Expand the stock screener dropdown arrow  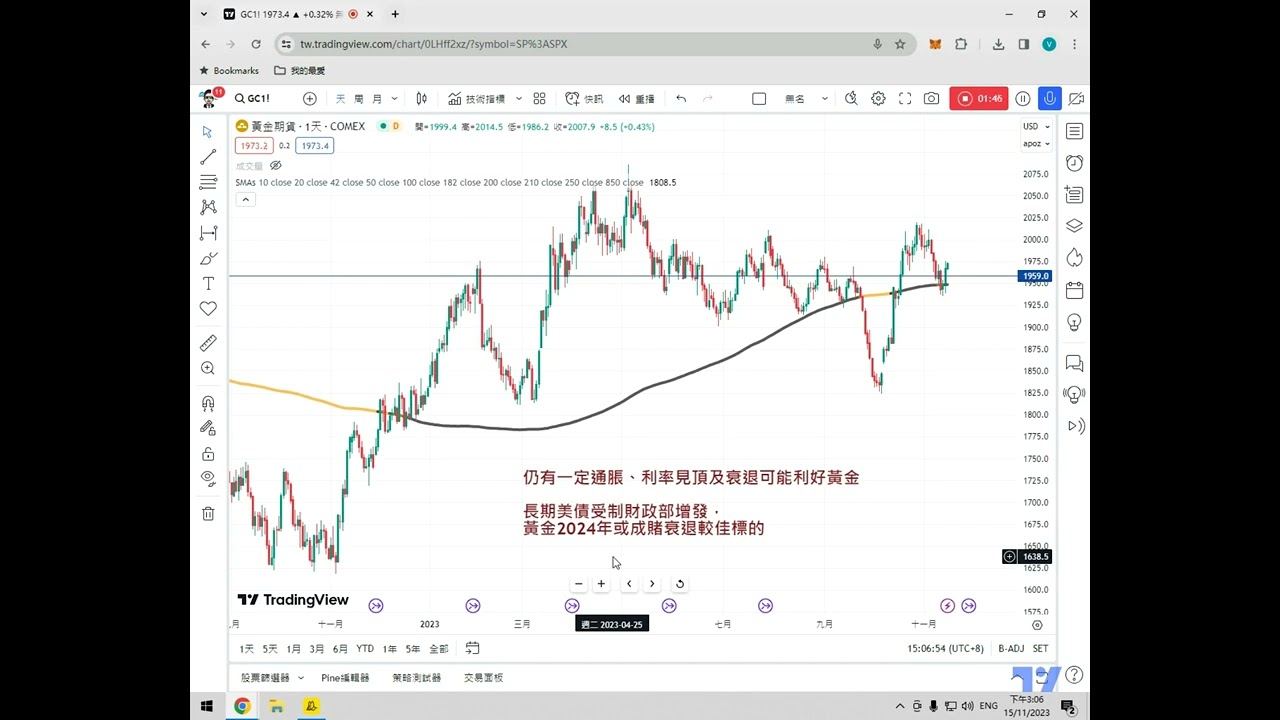[x=301, y=678]
